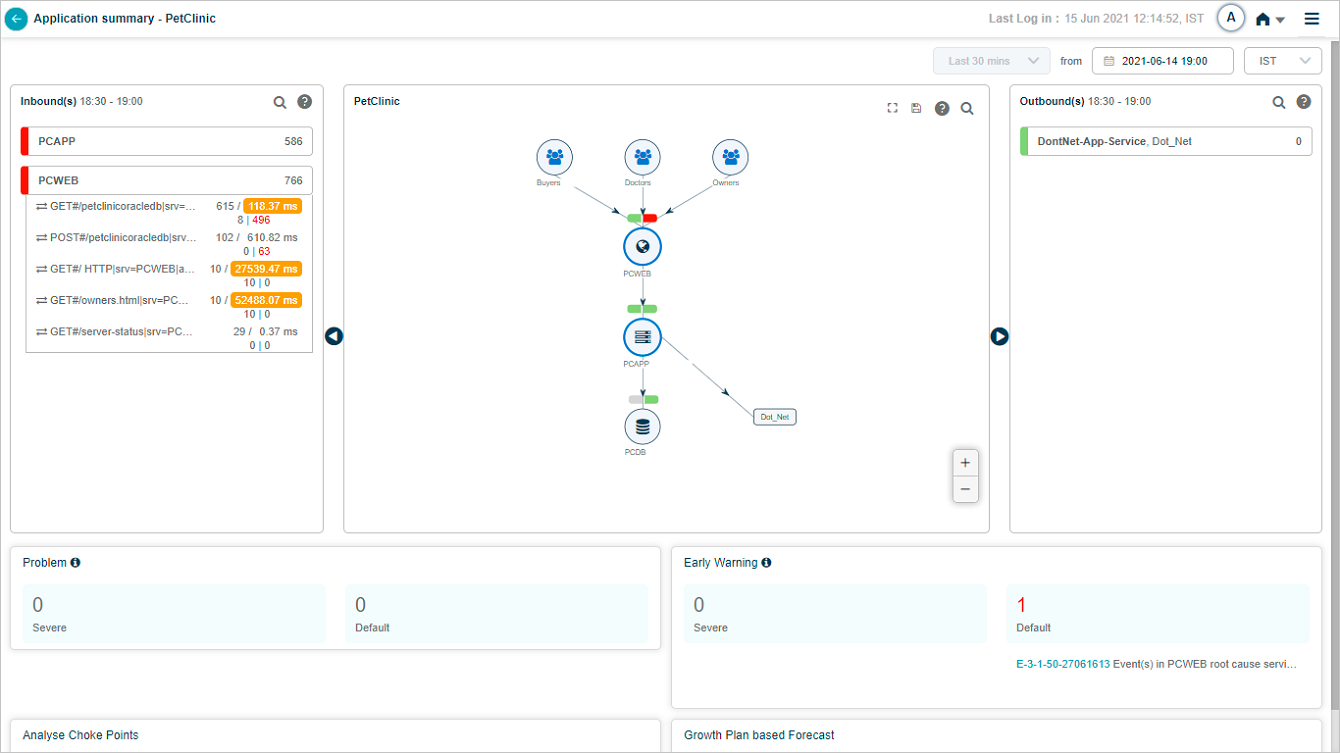The image size is (1340, 753).
Task: Open early warning link E-3-1-50-27061613
Action: pyautogui.click(x=1062, y=664)
